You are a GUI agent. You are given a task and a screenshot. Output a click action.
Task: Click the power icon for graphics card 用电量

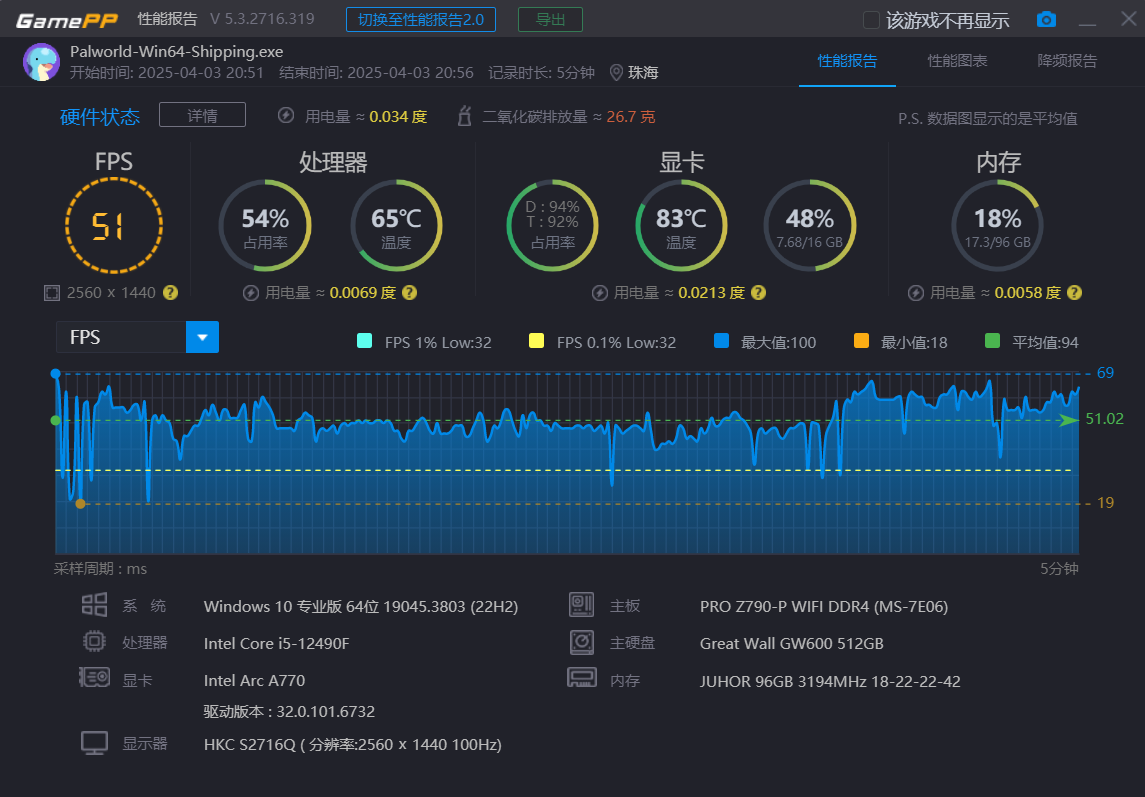tap(600, 293)
